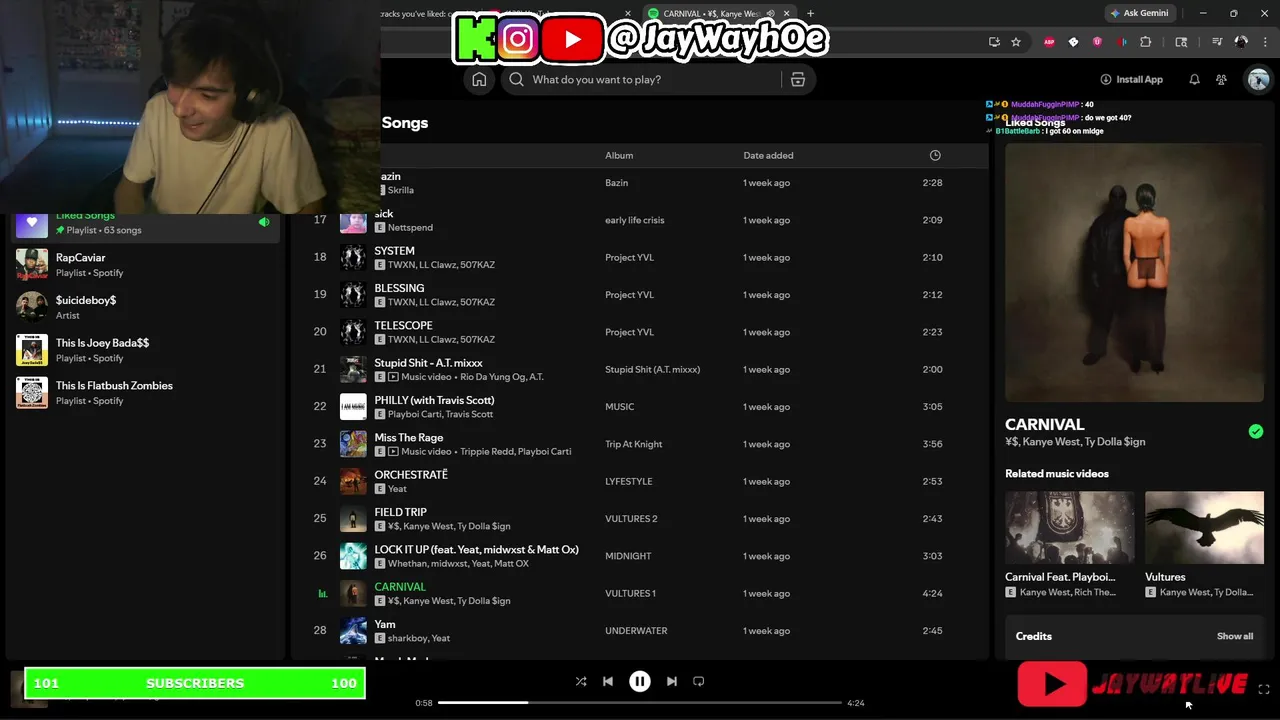Open $uicideboy$ artist in sidebar
This screenshot has width=1280, height=720.
(145, 307)
